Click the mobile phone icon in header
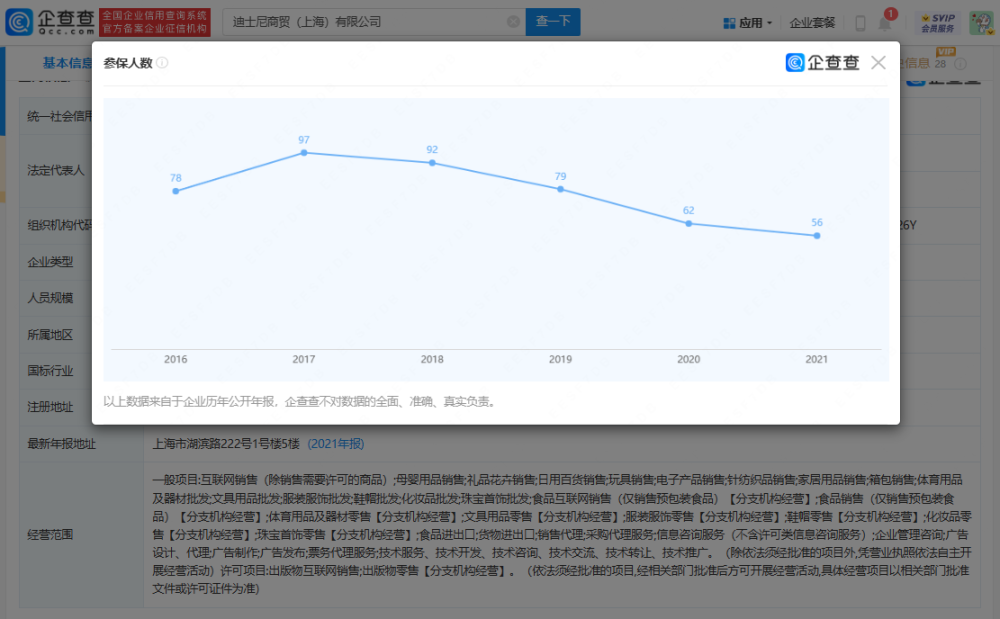The image size is (1000, 619). (x=860, y=24)
